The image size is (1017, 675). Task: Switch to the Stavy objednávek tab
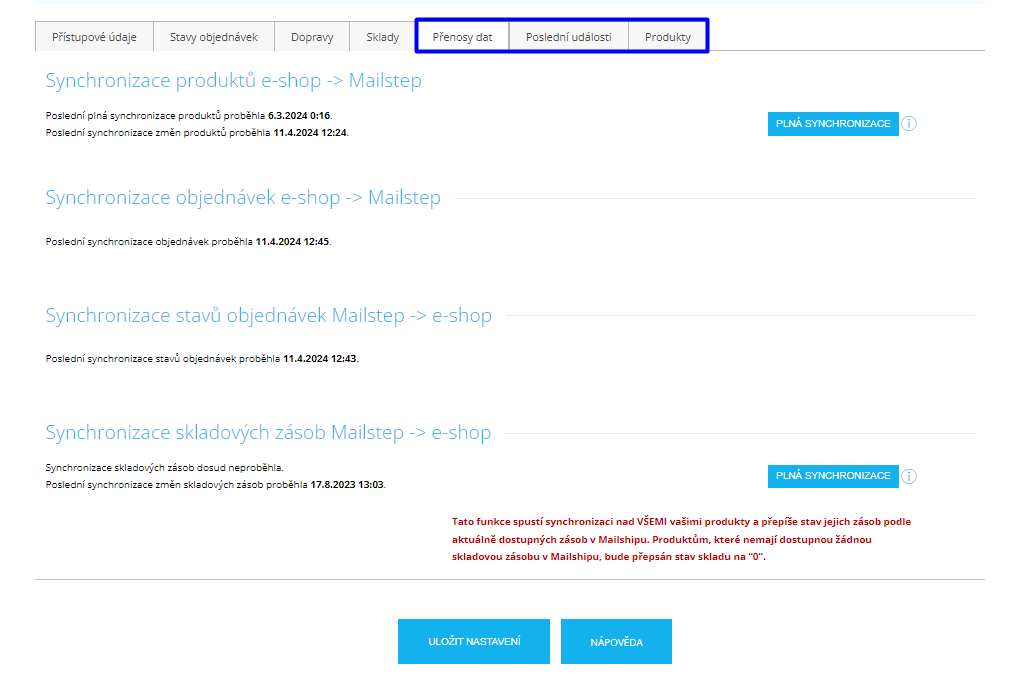point(213,37)
